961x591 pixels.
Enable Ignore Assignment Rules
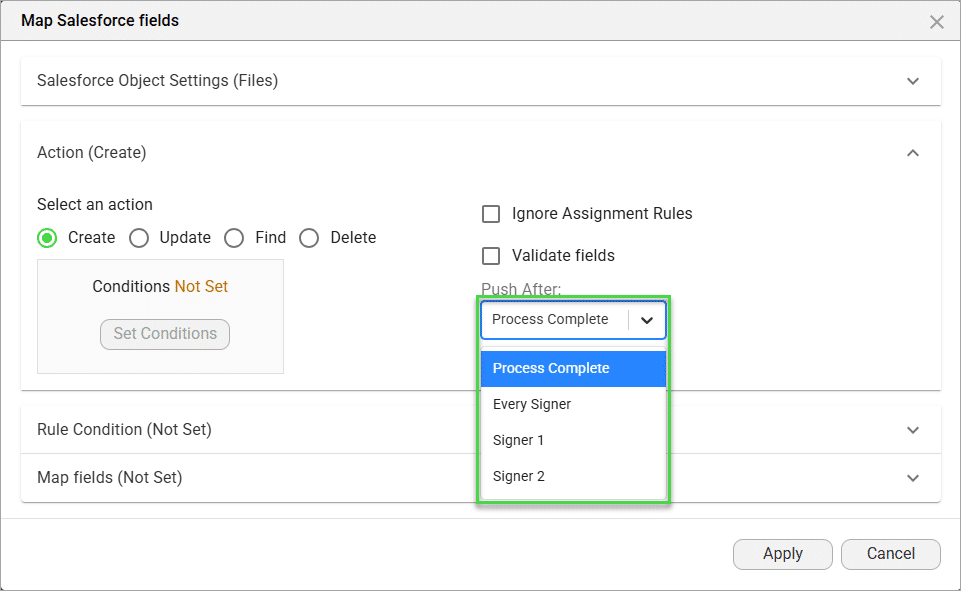pyautogui.click(x=491, y=213)
